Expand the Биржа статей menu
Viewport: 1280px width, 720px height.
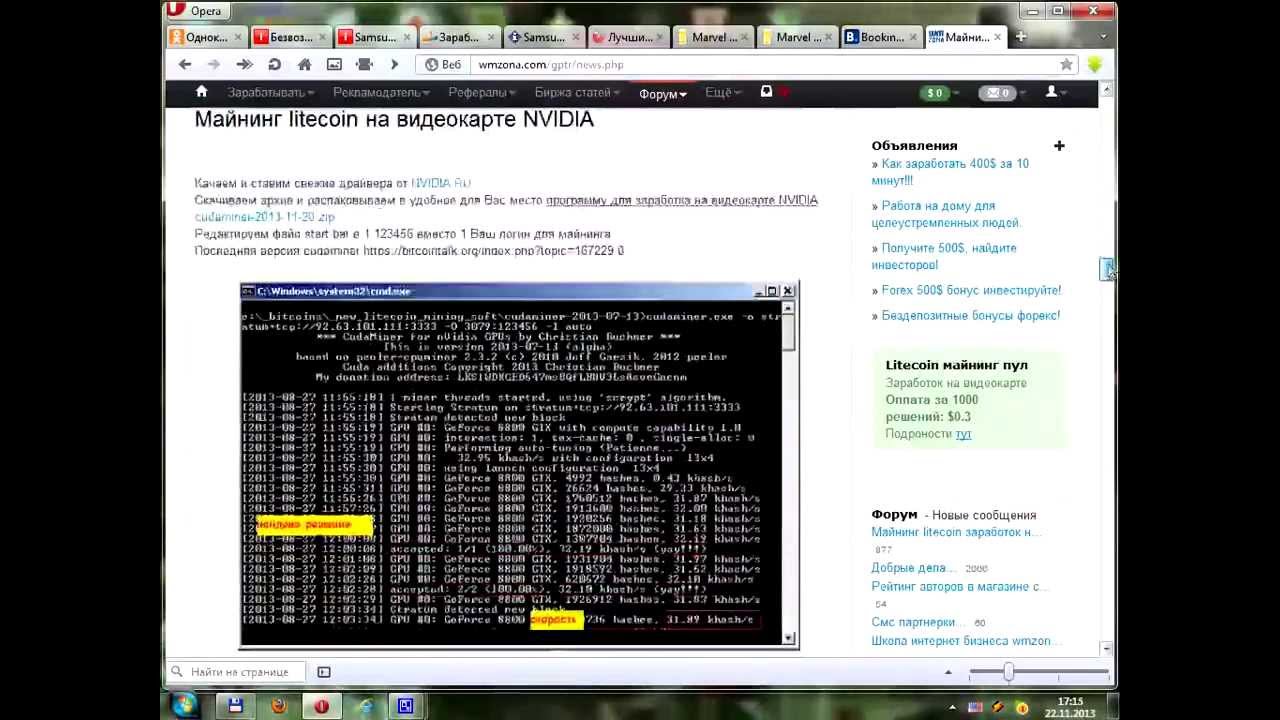pyautogui.click(x=577, y=92)
